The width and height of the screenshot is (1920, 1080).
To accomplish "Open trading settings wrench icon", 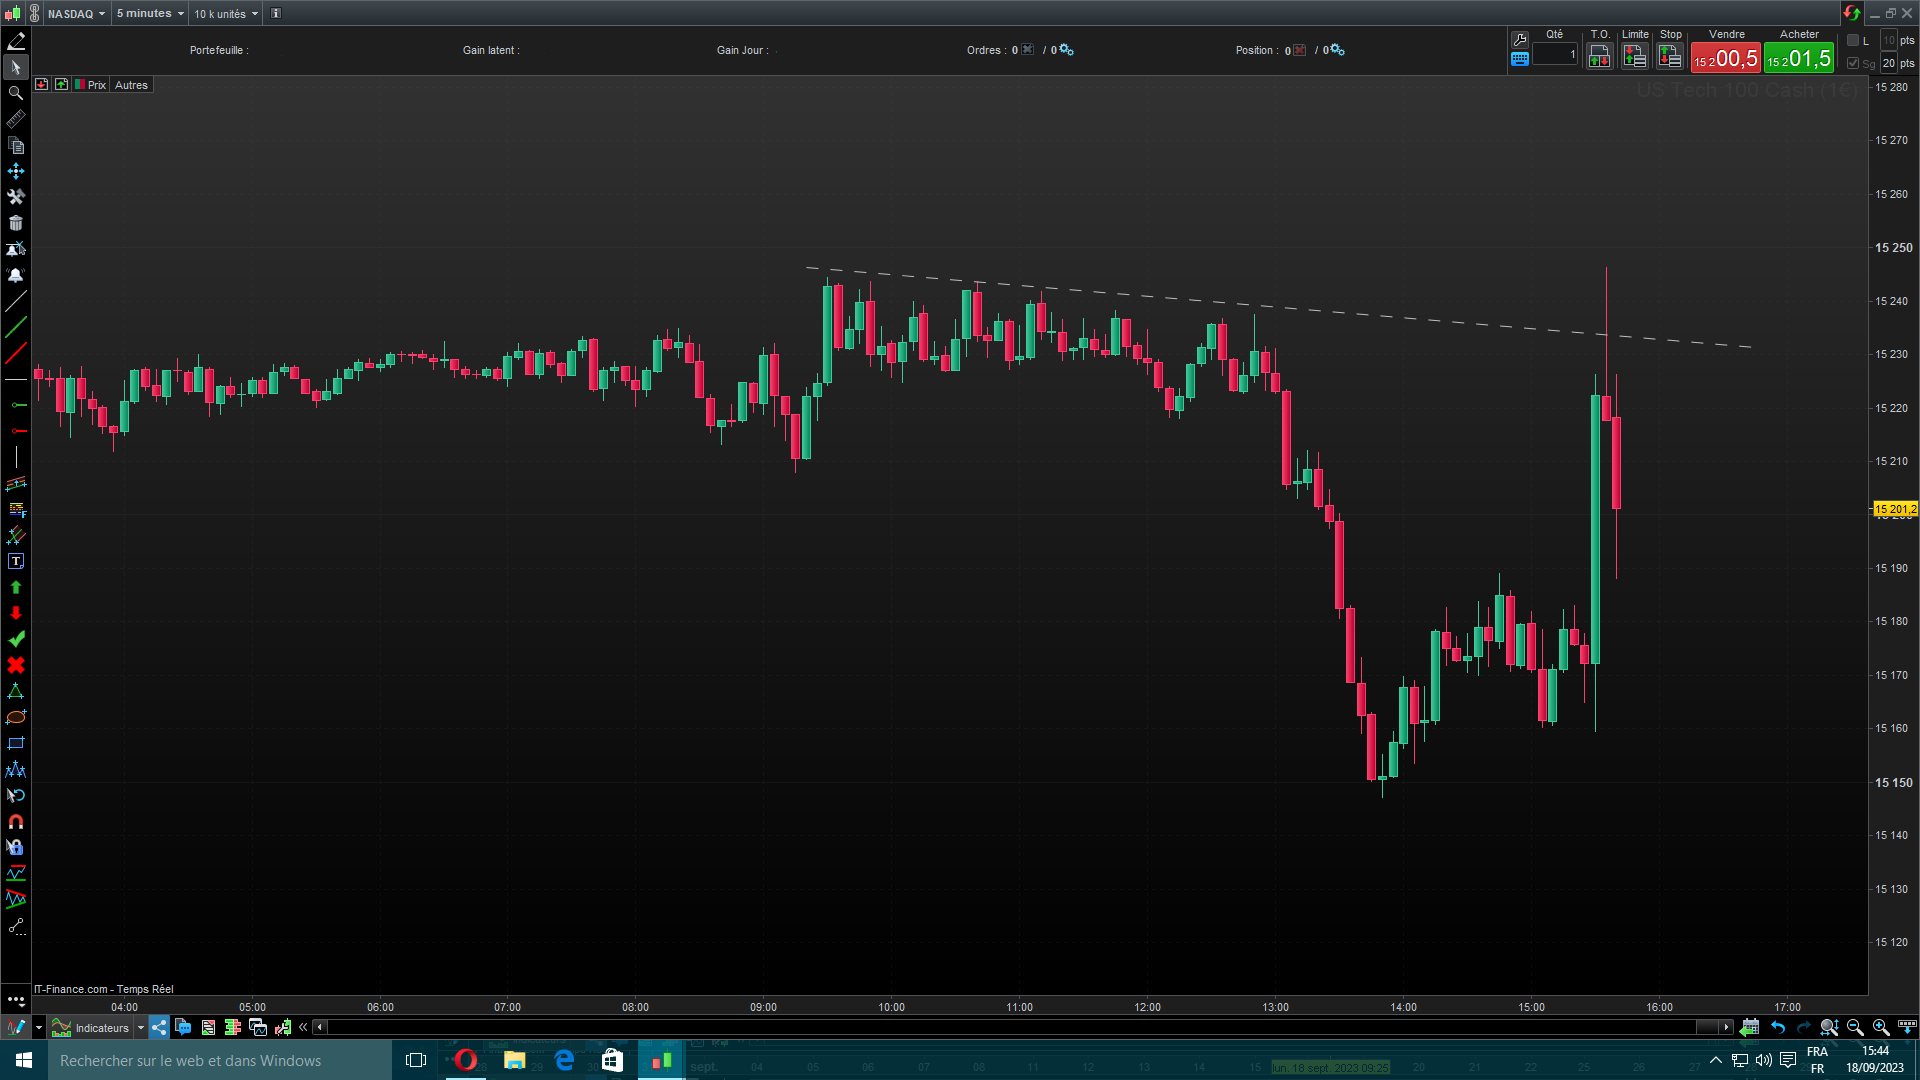I will pyautogui.click(x=1519, y=39).
